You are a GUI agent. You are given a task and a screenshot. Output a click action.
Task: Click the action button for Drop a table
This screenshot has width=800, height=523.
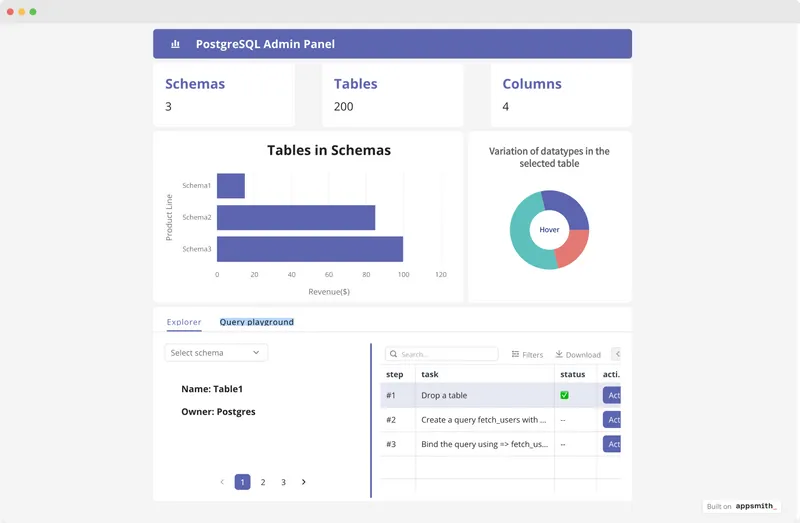[x=612, y=395]
